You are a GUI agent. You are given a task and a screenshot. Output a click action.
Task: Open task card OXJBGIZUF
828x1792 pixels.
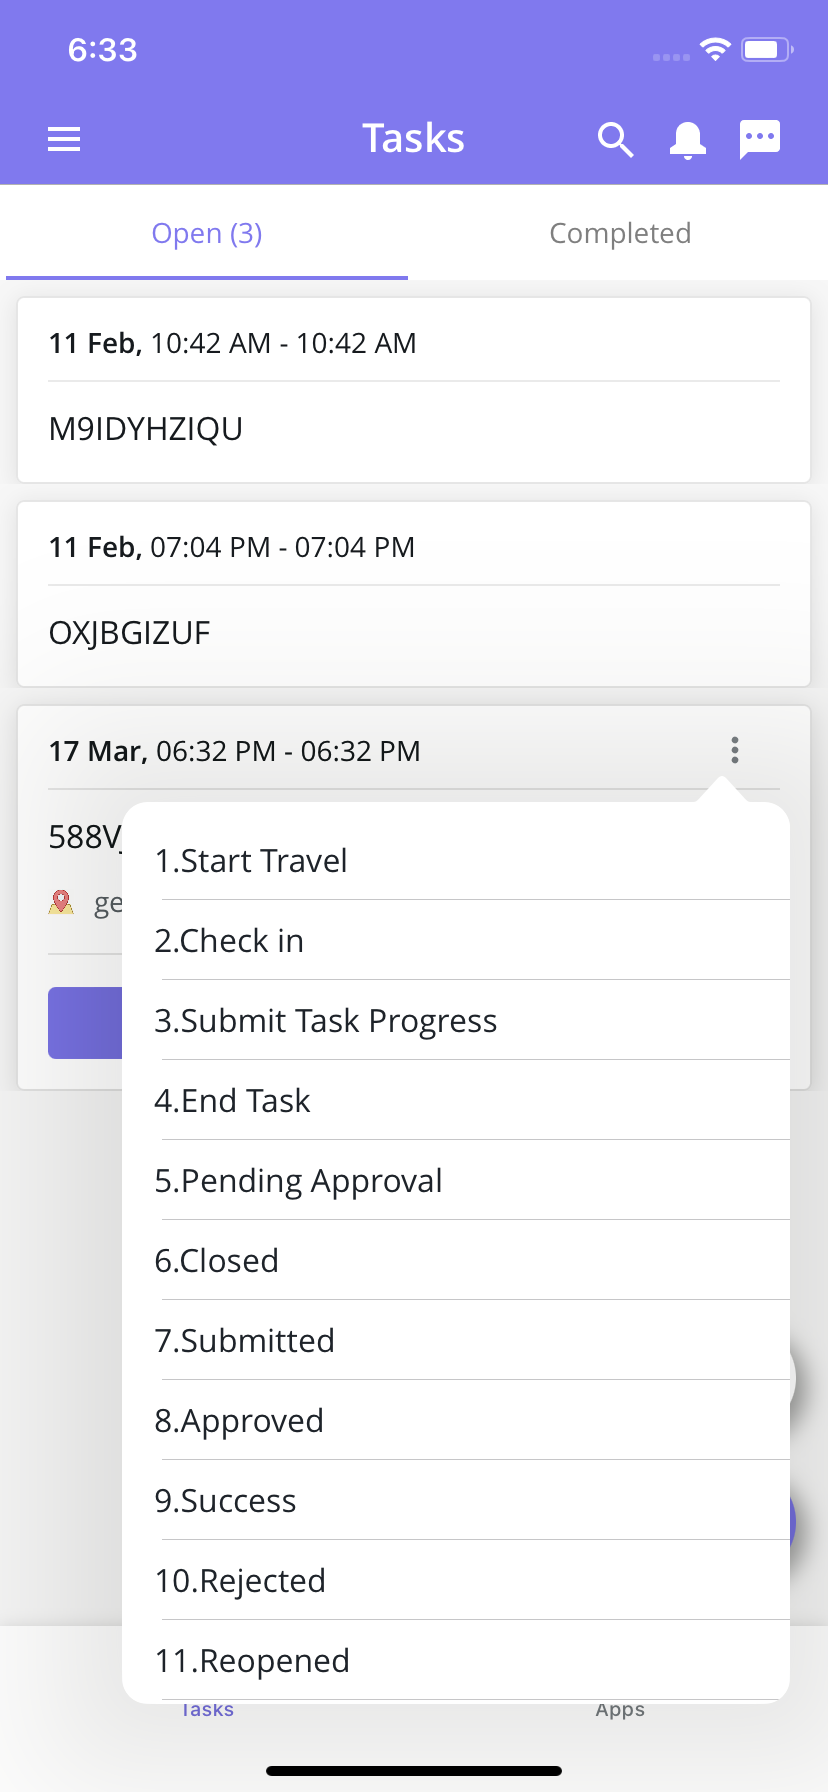point(414,594)
